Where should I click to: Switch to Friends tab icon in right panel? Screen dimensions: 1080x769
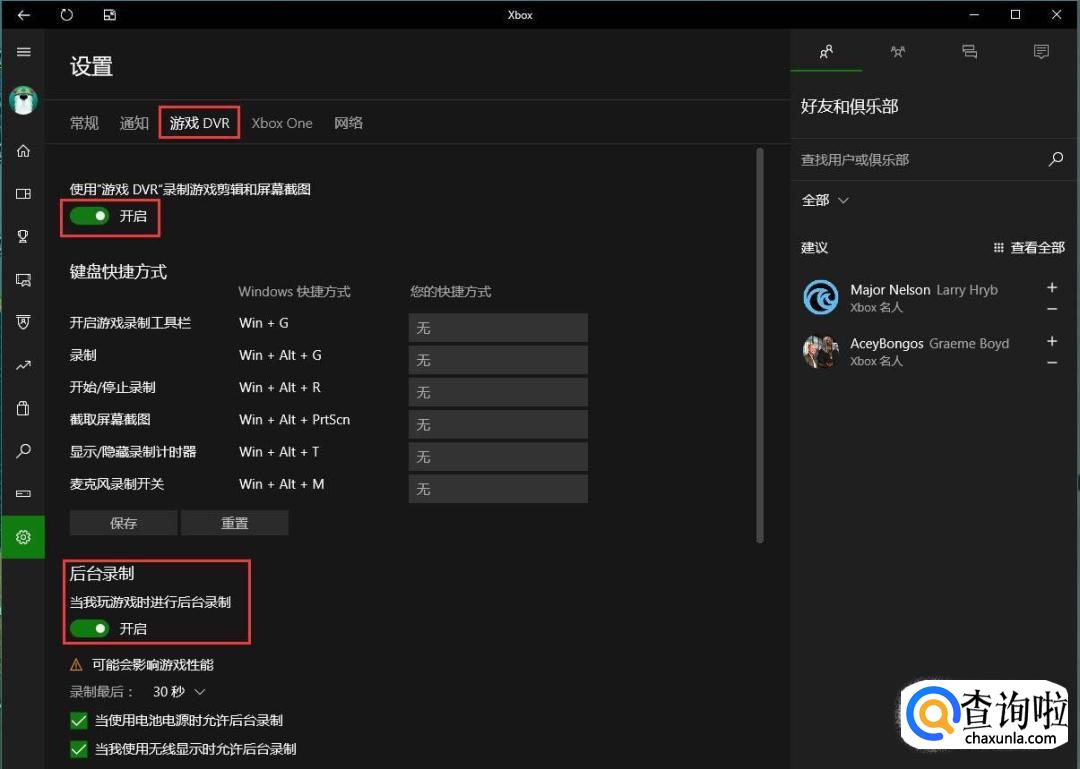(x=827, y=52)
